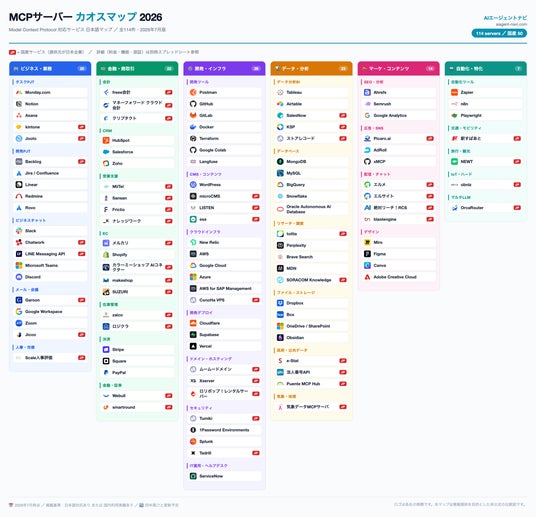The height and width of the screenshot is (517, 536).
Task: Open the WordPress entry
Action: tap(225, 185)
